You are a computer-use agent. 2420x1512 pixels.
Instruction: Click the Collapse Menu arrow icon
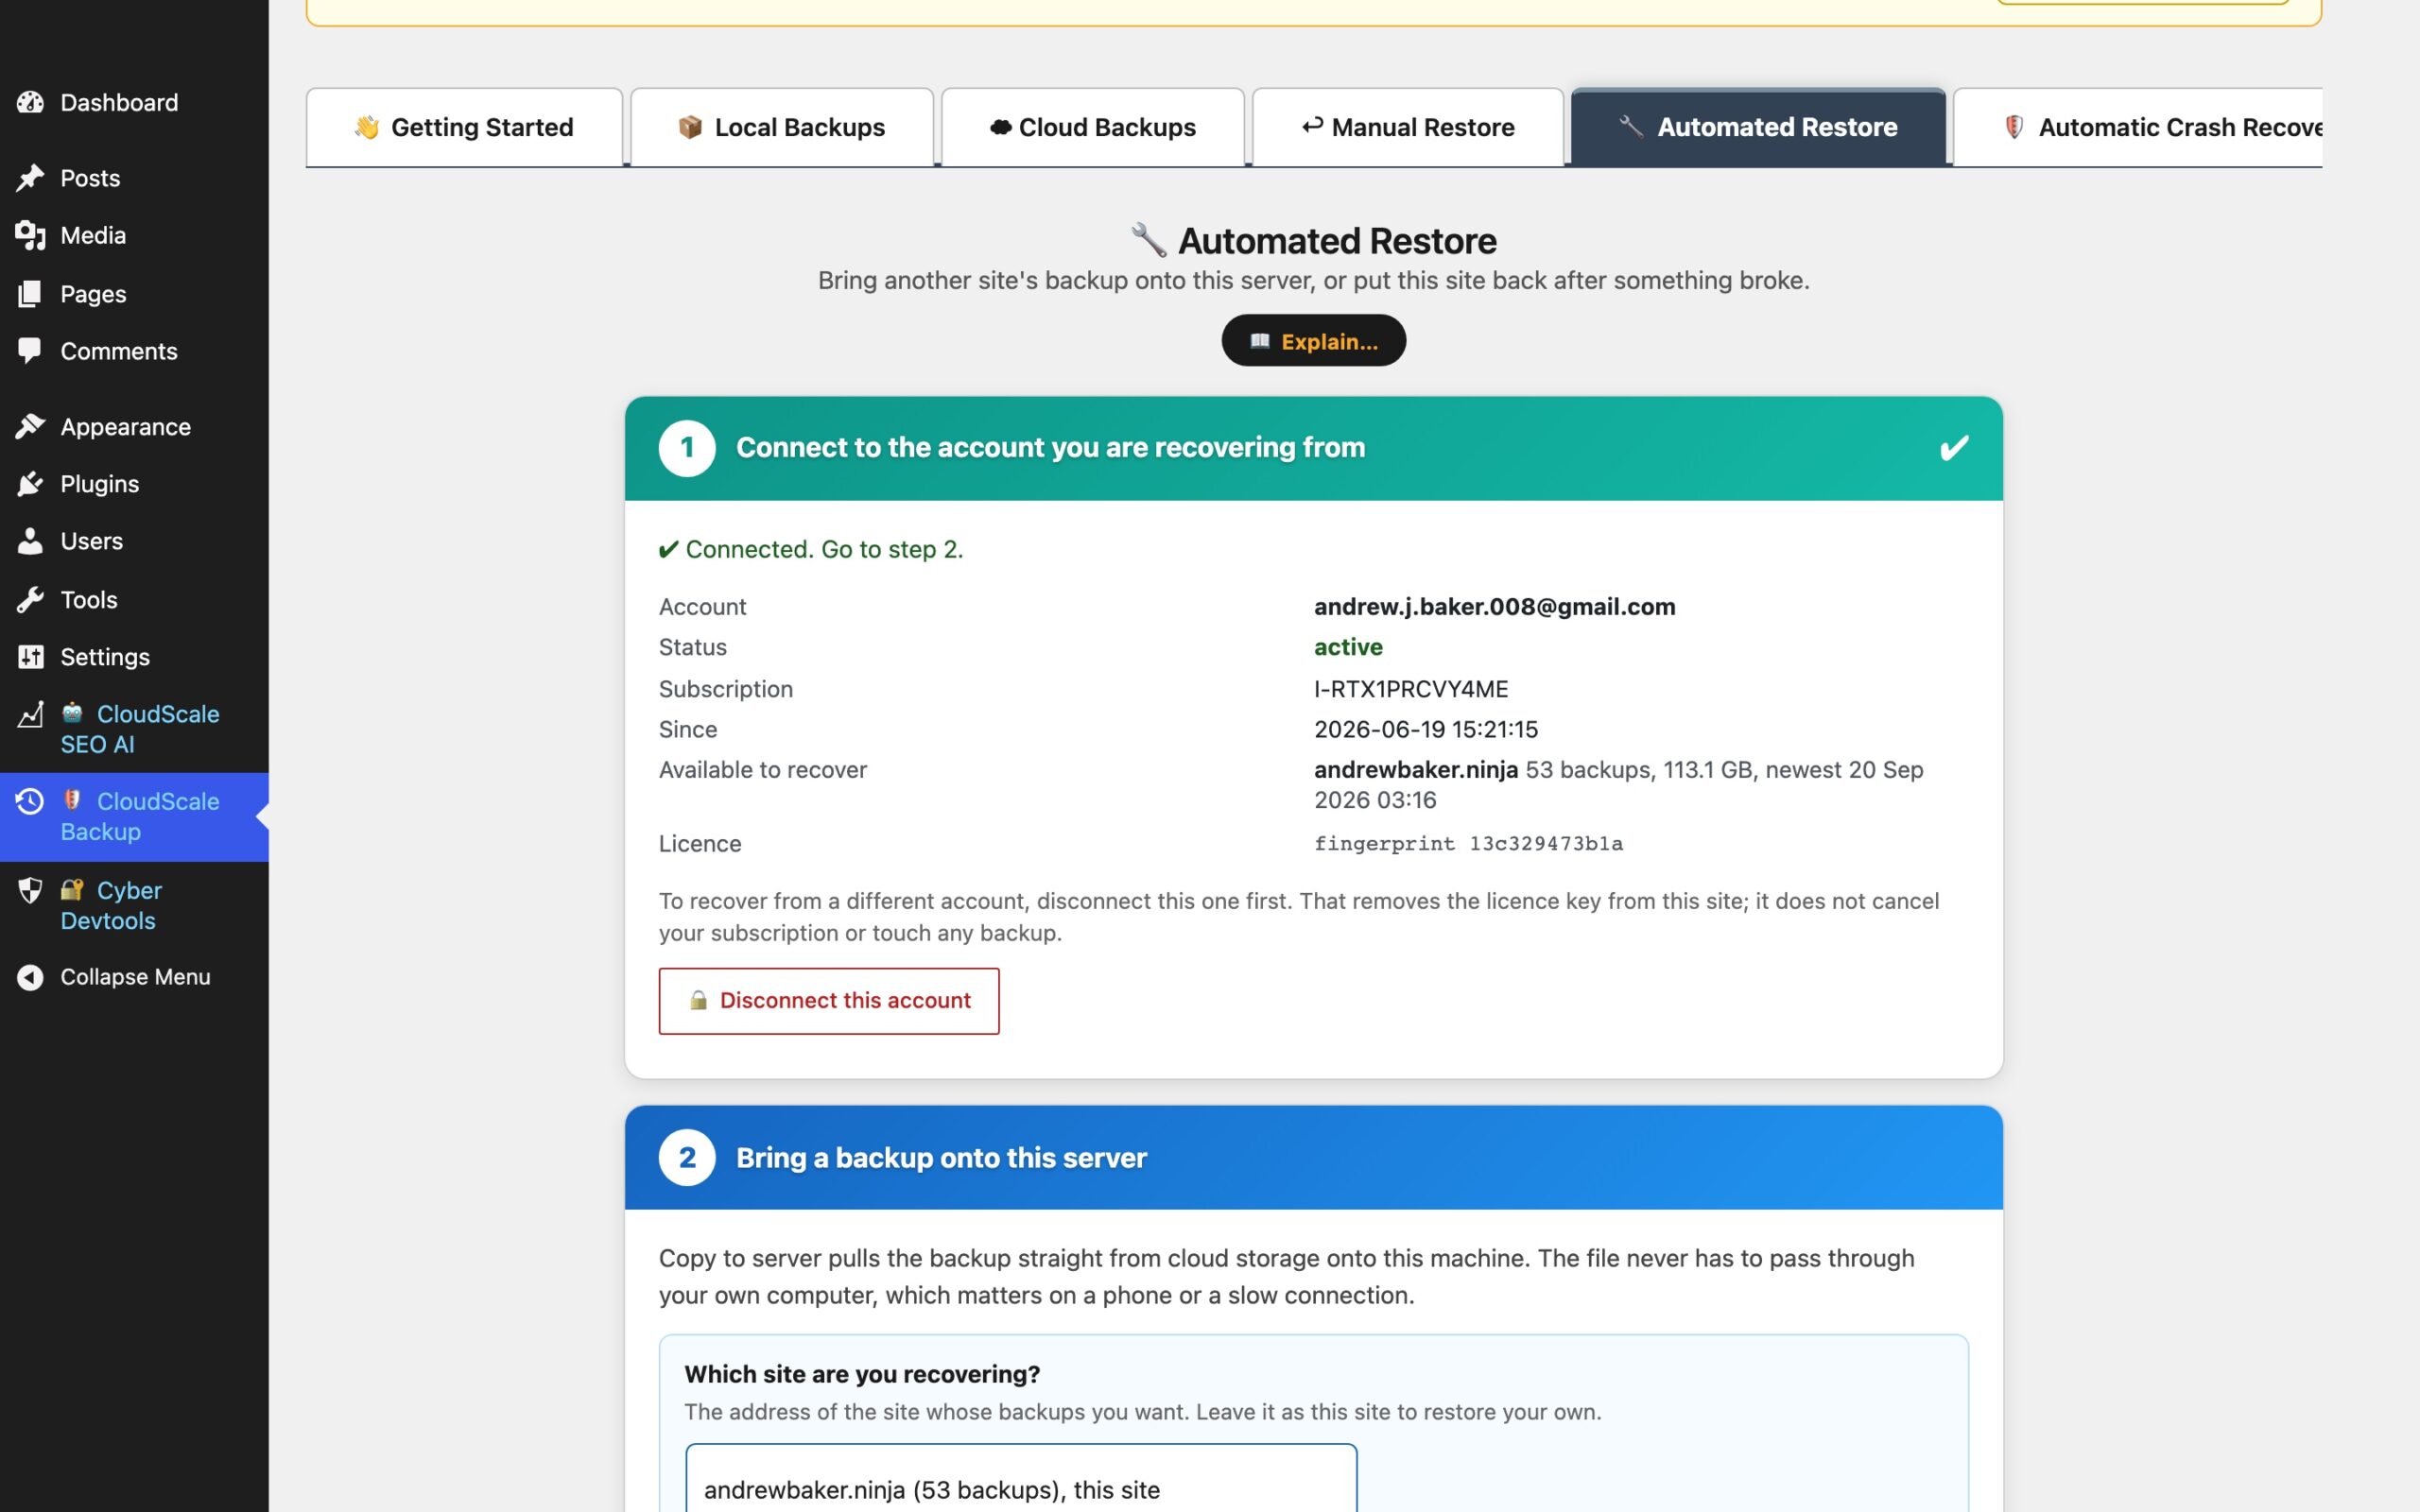(30, 977)
